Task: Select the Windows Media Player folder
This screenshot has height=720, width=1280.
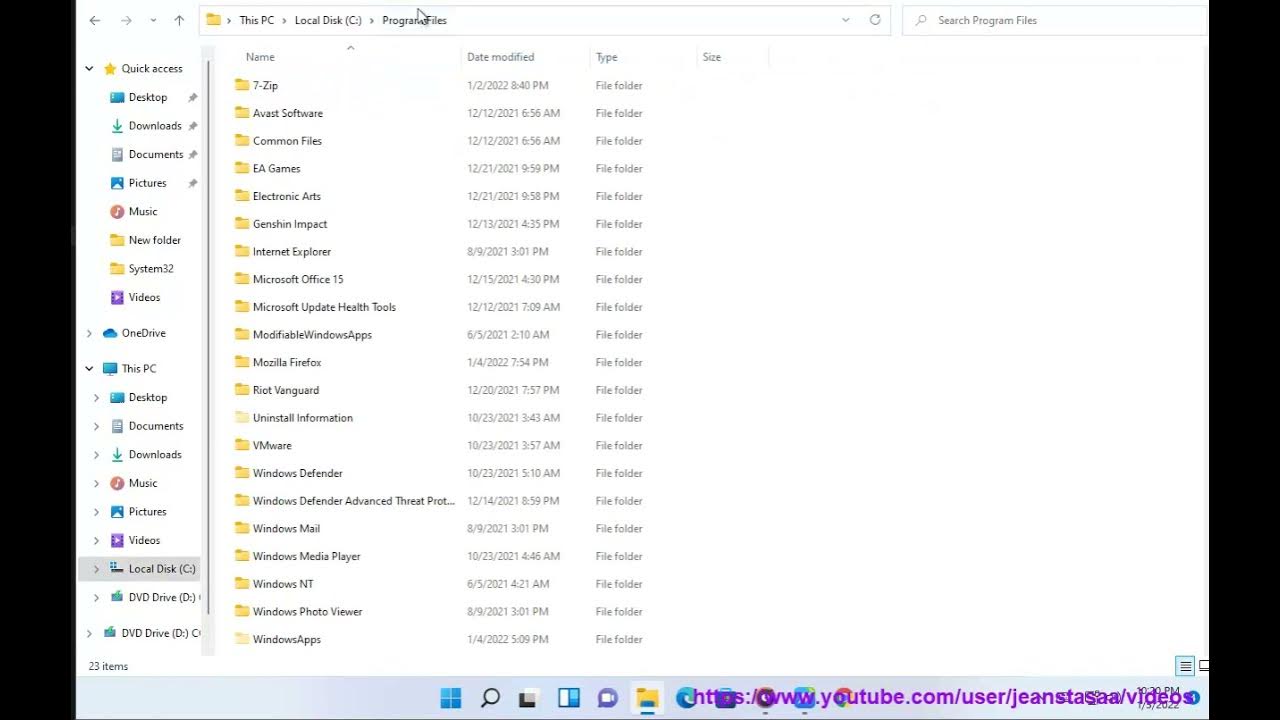Action: (306, 556)
